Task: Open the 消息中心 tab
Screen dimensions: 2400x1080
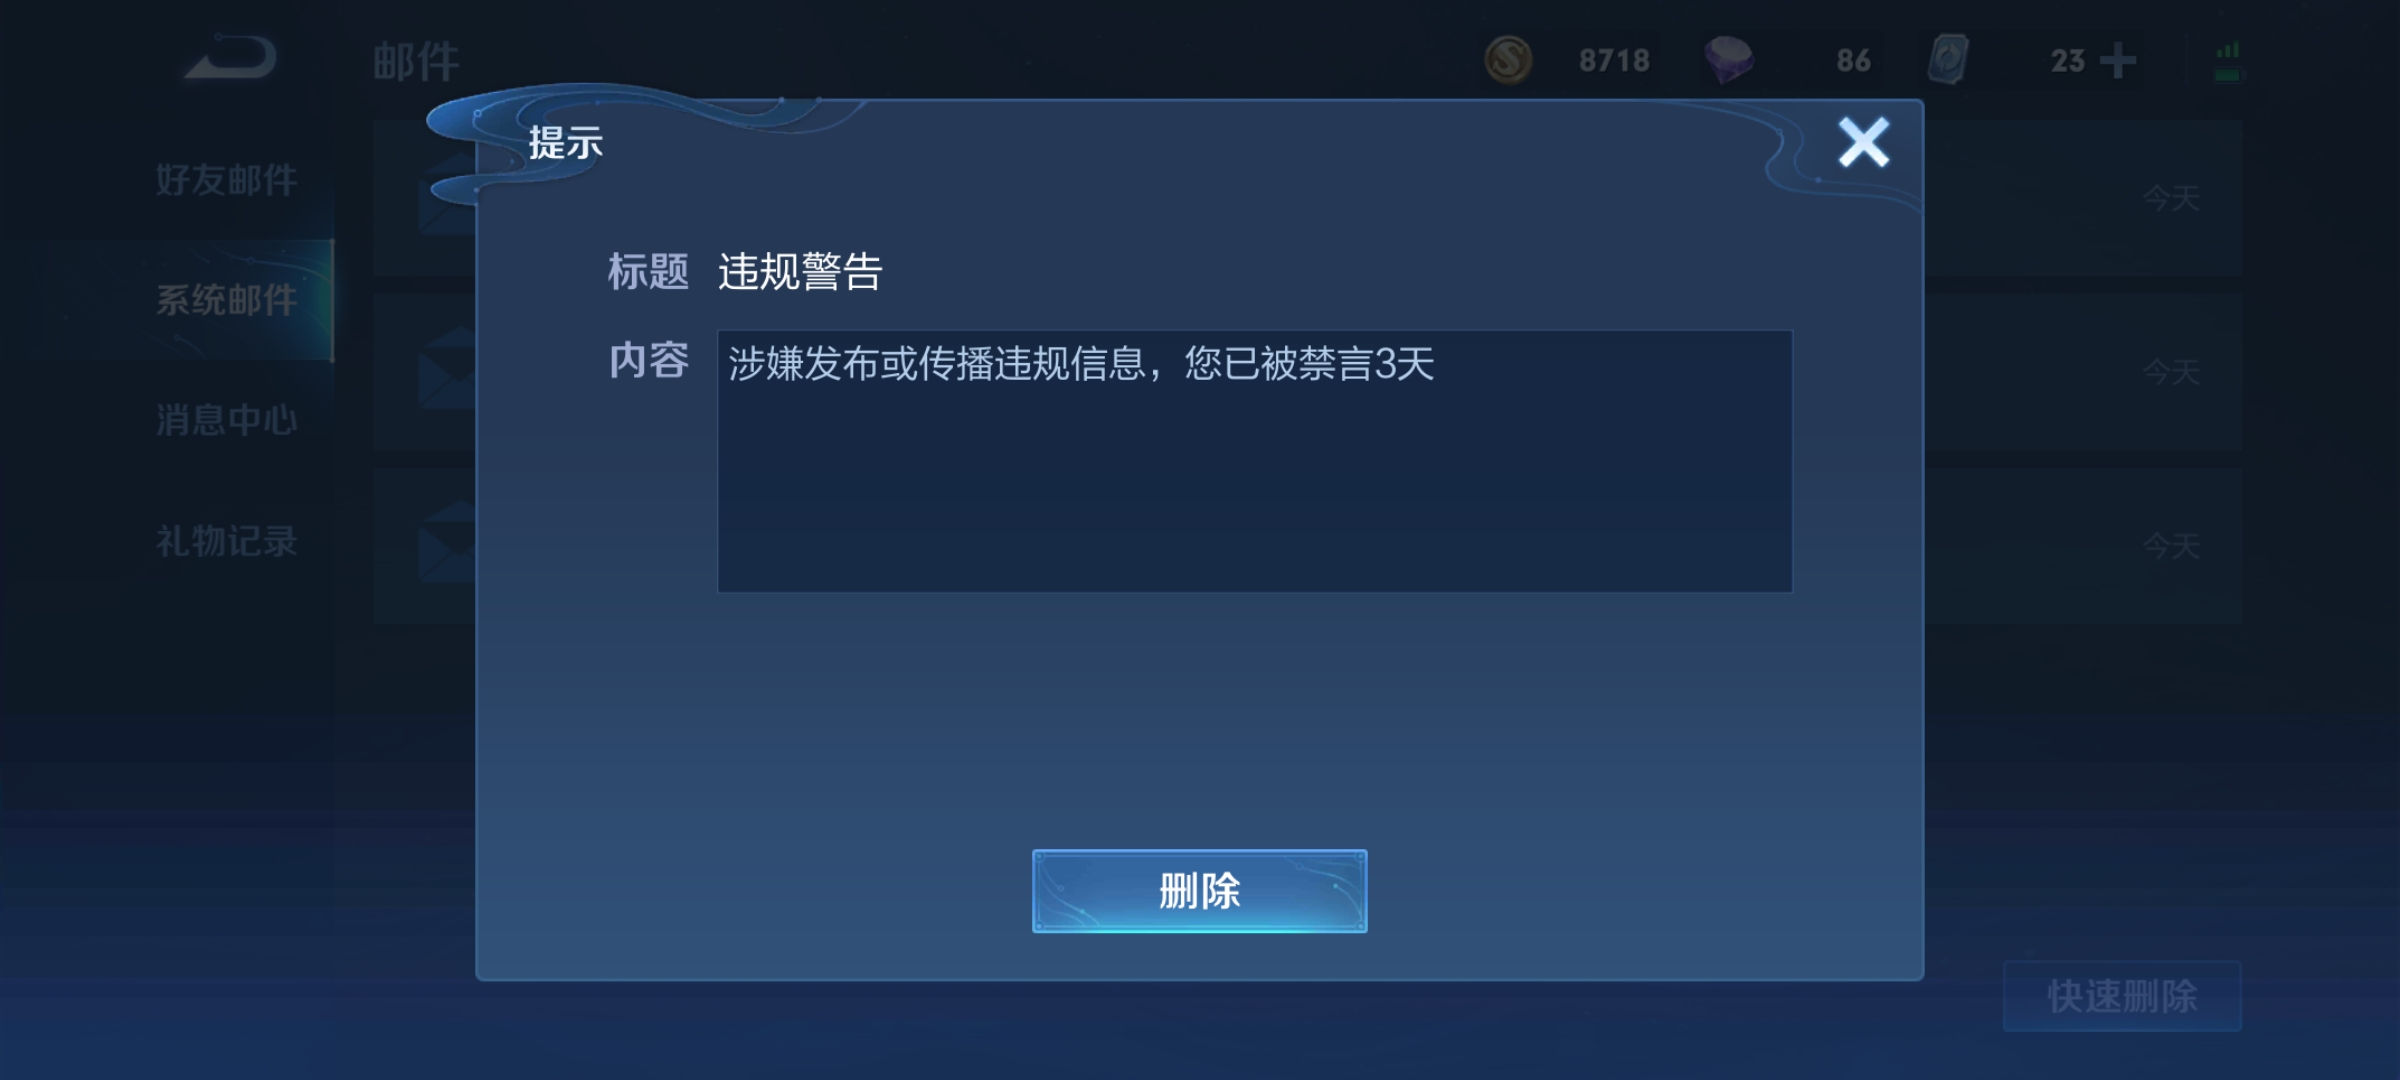Action: 227,420
